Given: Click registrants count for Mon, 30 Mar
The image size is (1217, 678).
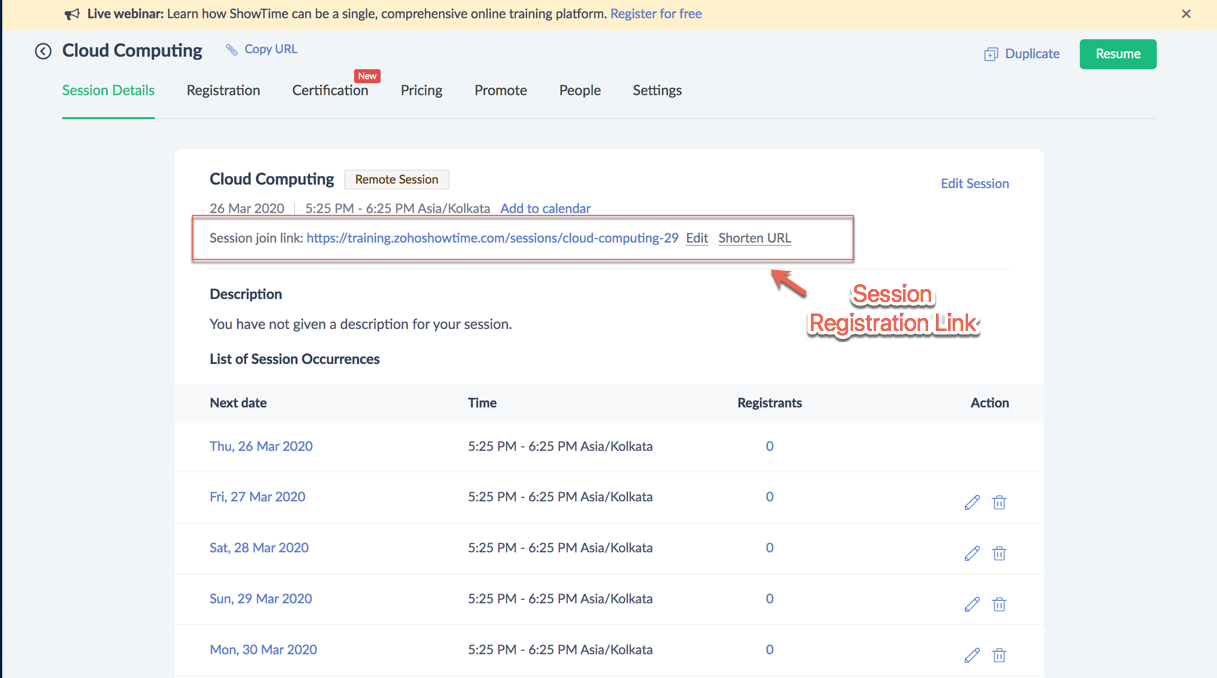Looking at the screenshot, I should [769, 650].
